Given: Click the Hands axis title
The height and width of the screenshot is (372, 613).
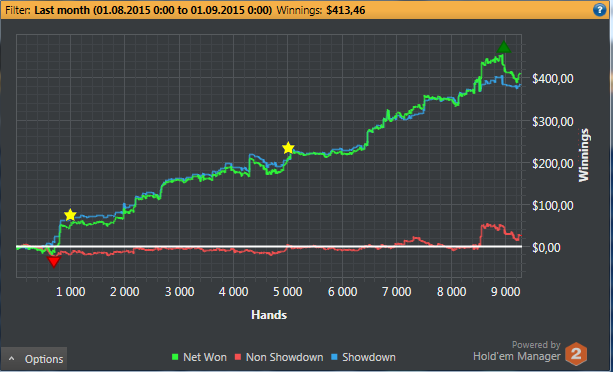Looking at the screenshot, I should click(269, 315).
